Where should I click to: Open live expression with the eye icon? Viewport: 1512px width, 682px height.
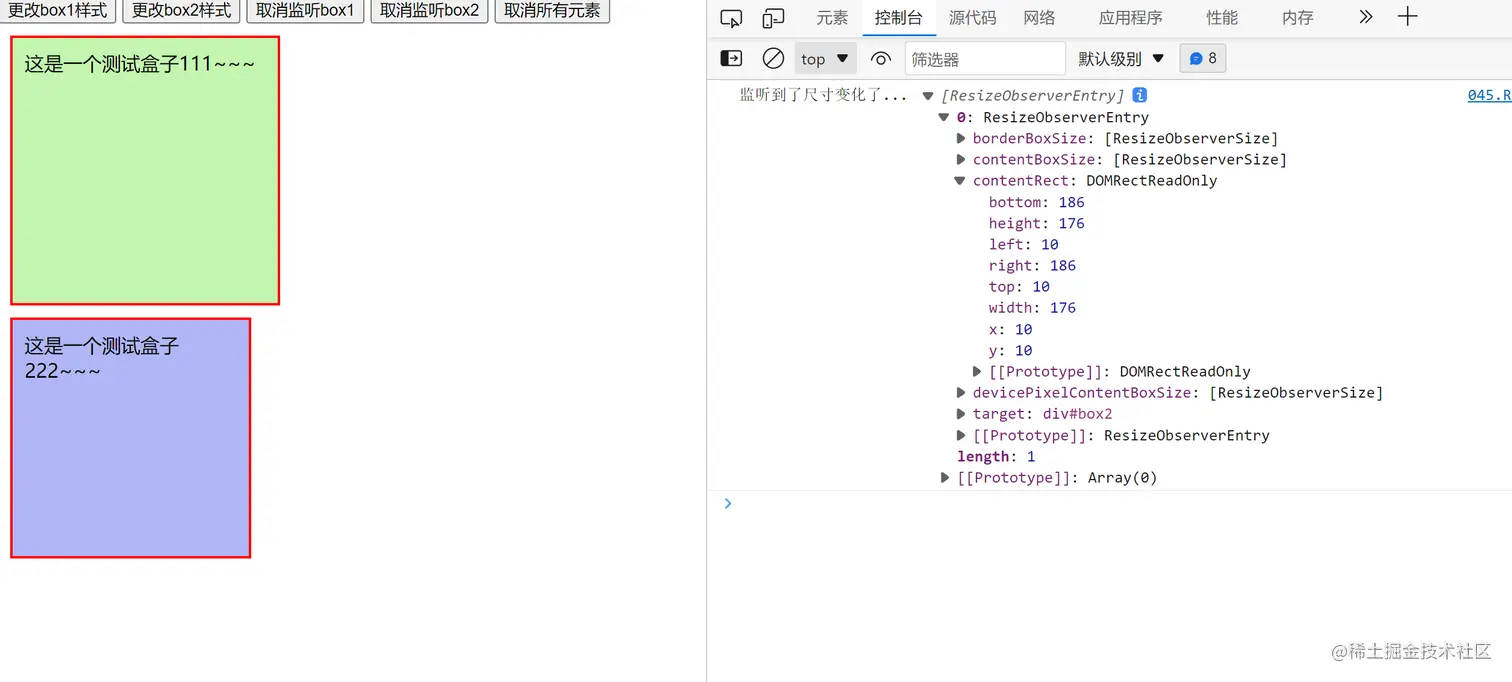pyautogui.click(x=880, y=59)
